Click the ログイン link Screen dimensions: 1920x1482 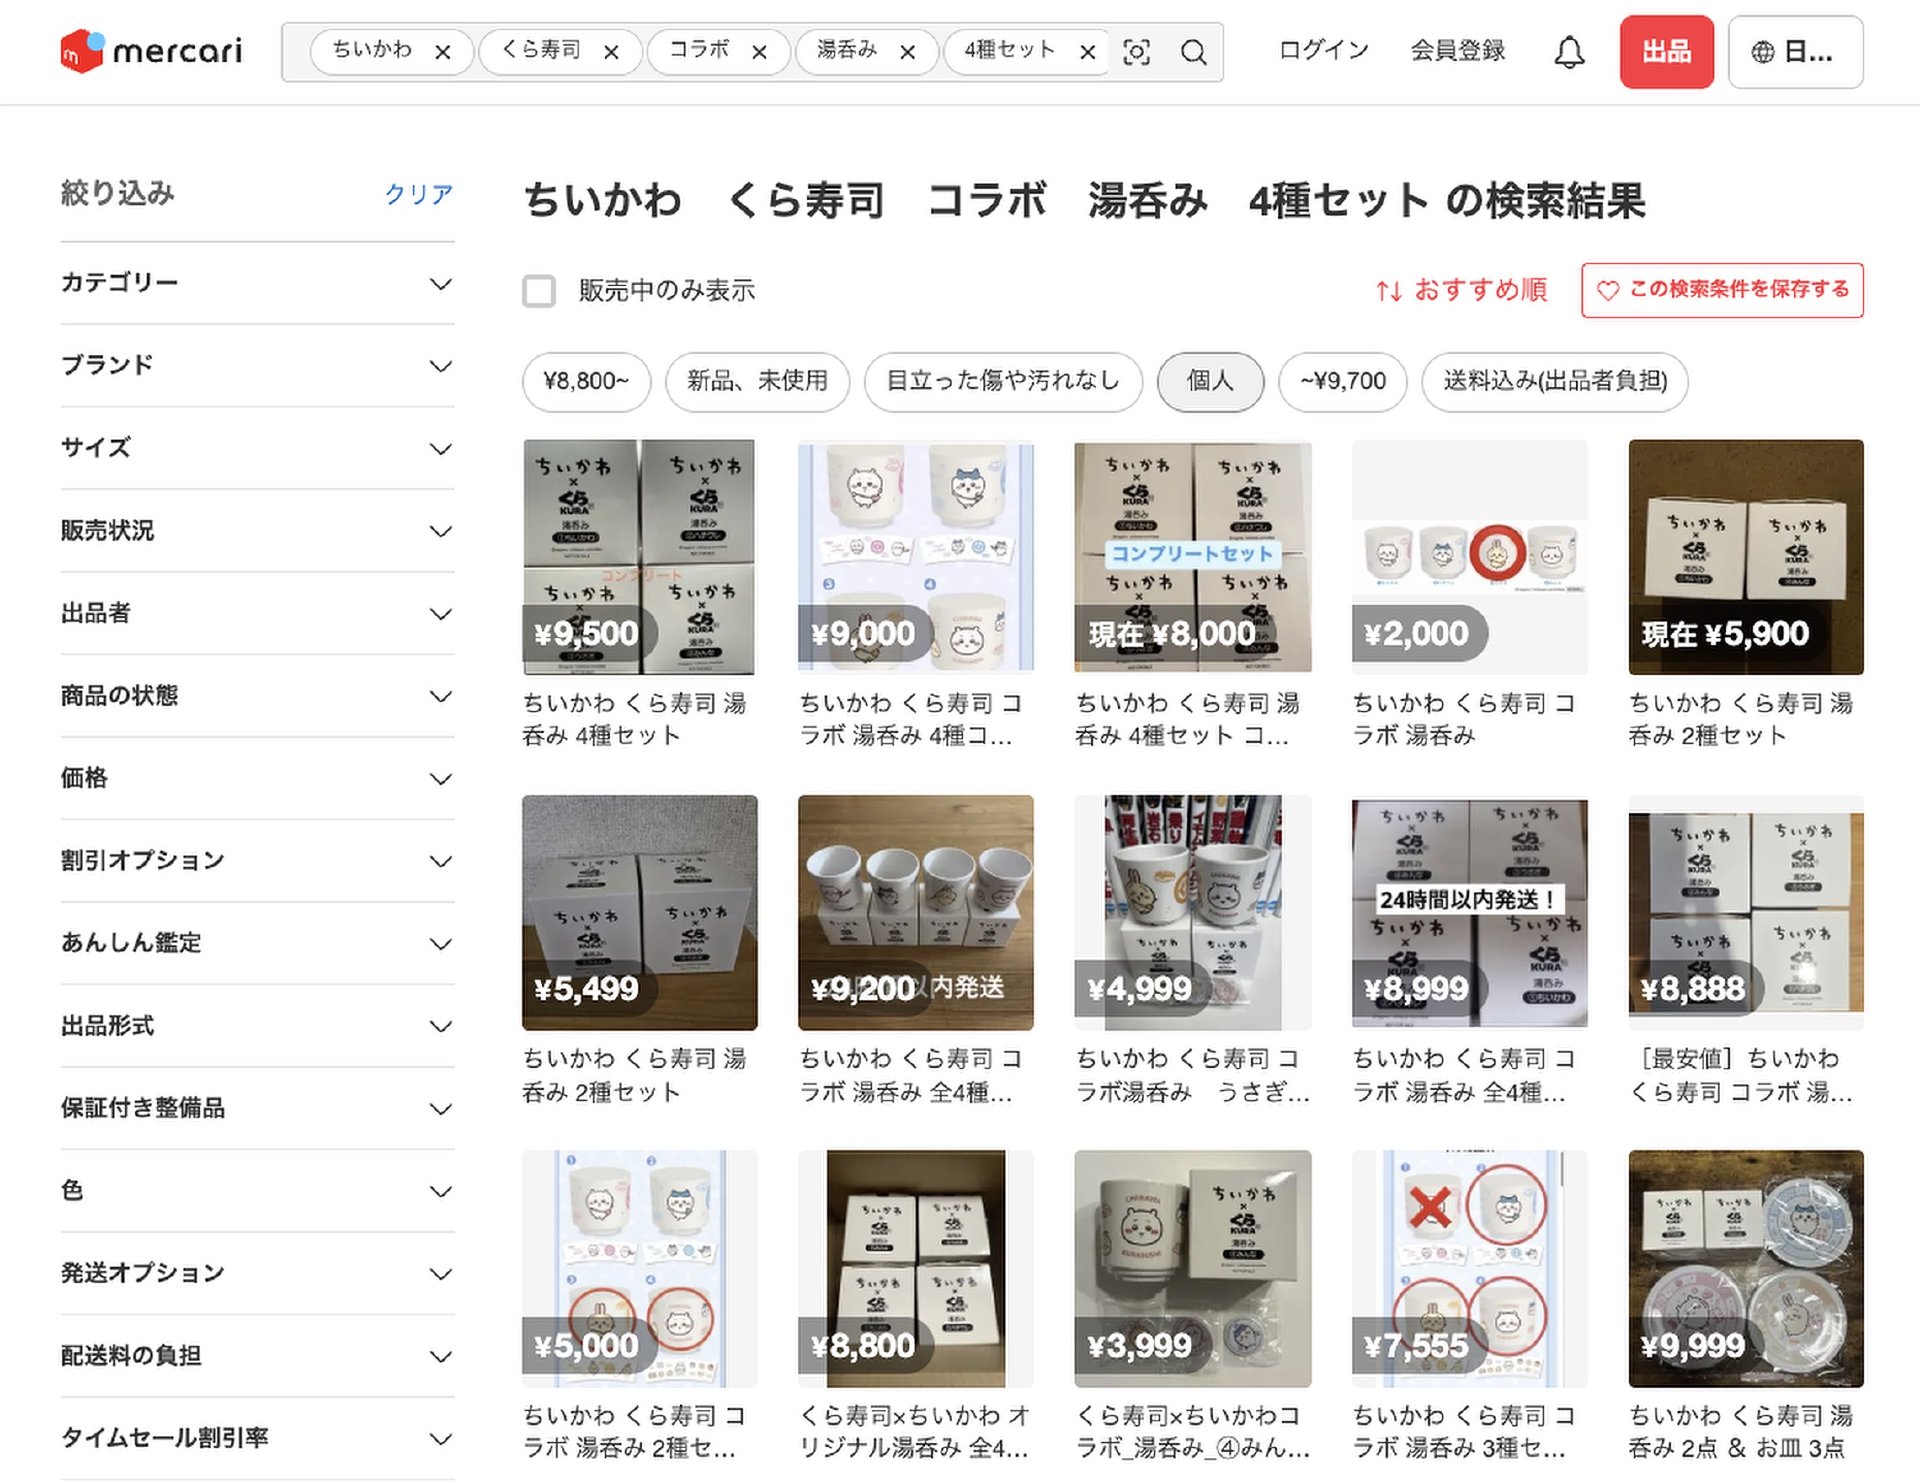(x=1323, y=51)
